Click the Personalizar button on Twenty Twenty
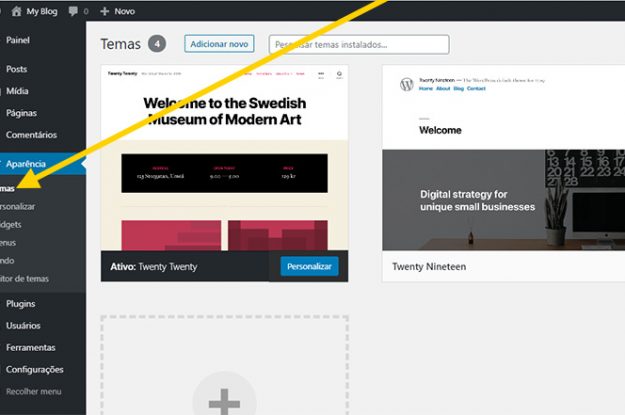This screenshot has height=415, width=625. tap(309, 266)
